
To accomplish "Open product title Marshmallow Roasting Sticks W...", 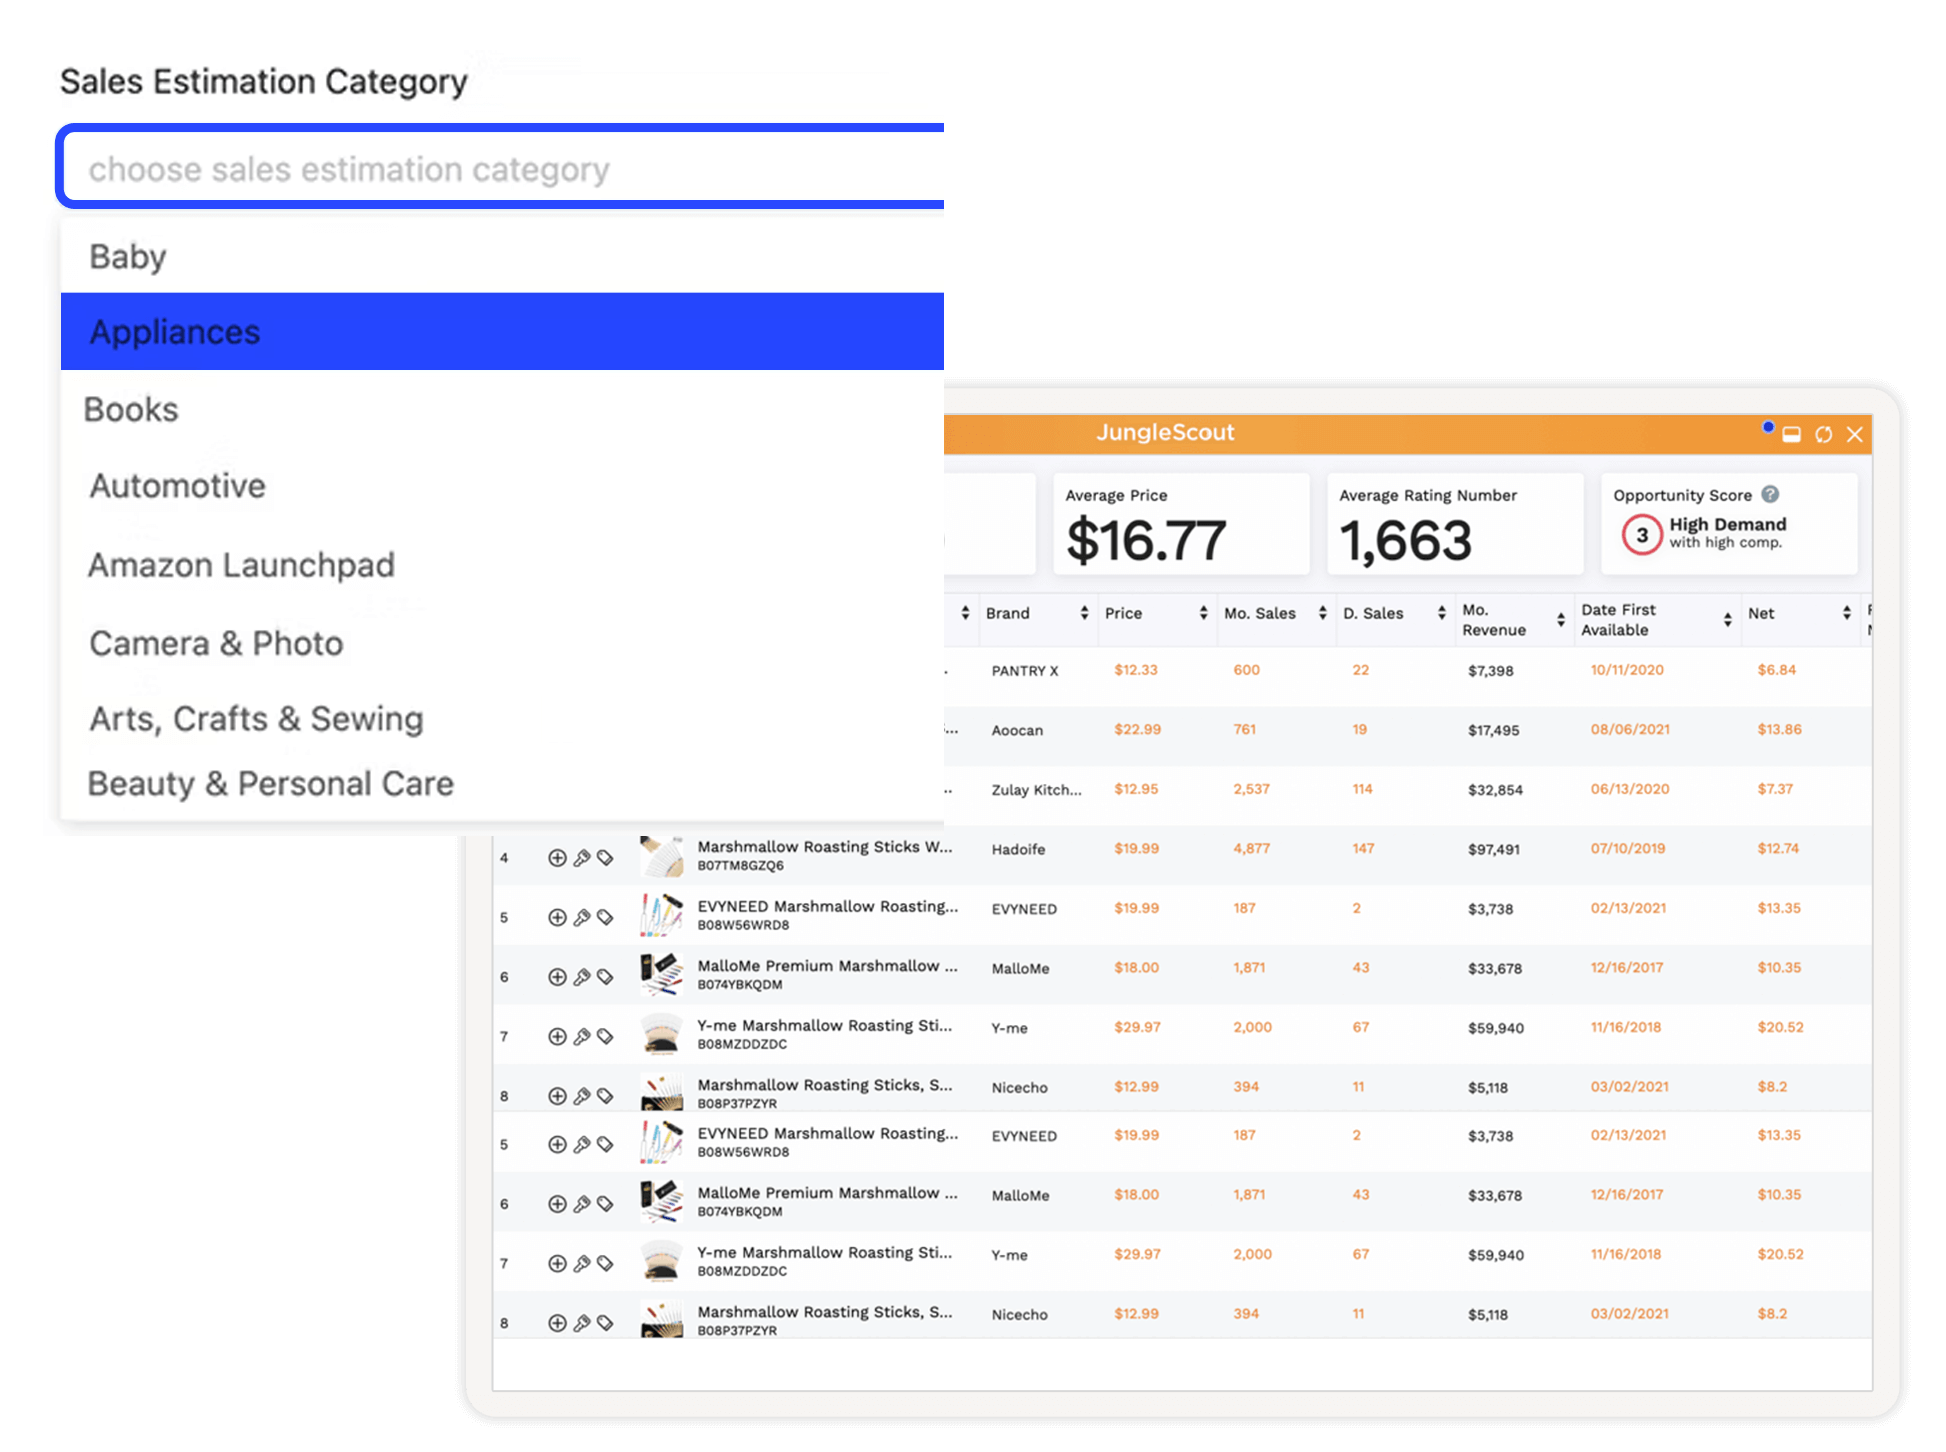I will [825, 846].
